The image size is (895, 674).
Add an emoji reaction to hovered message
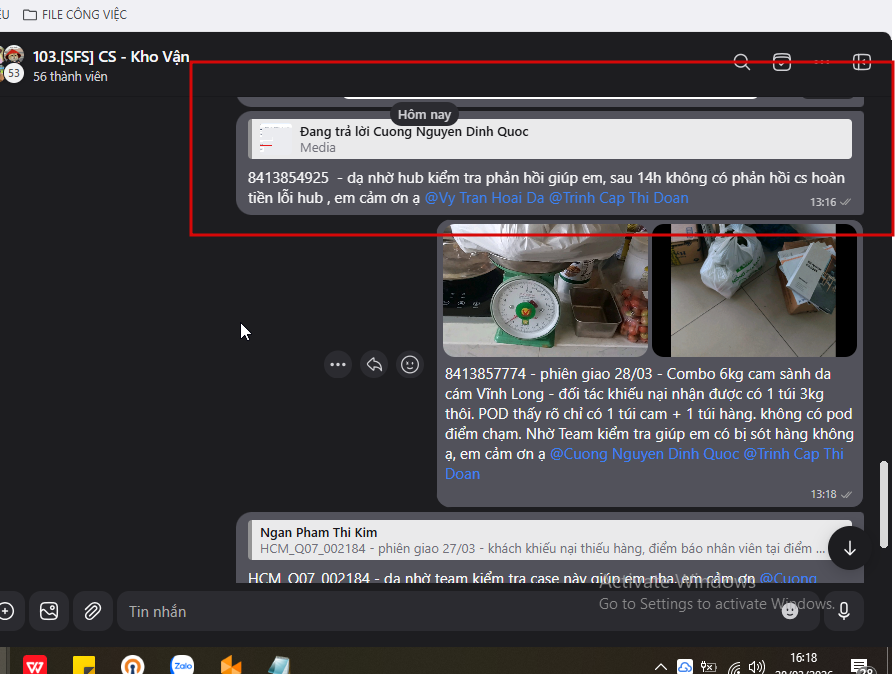[410, 365]
